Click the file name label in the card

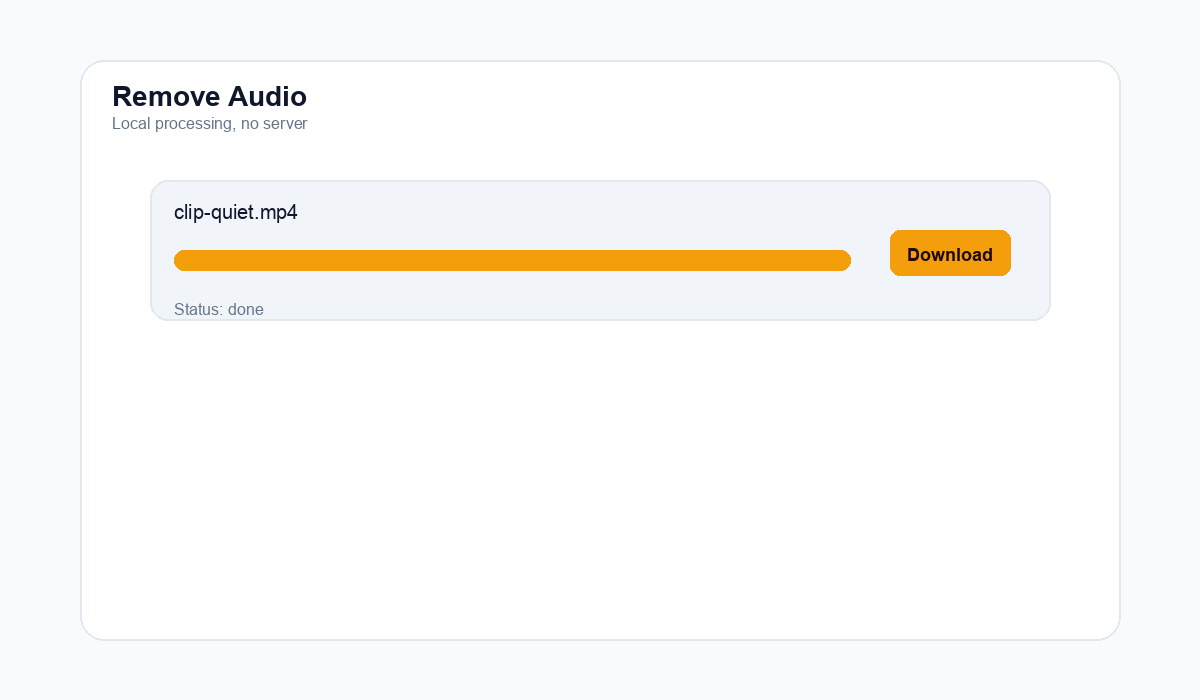tap(236, 212)
